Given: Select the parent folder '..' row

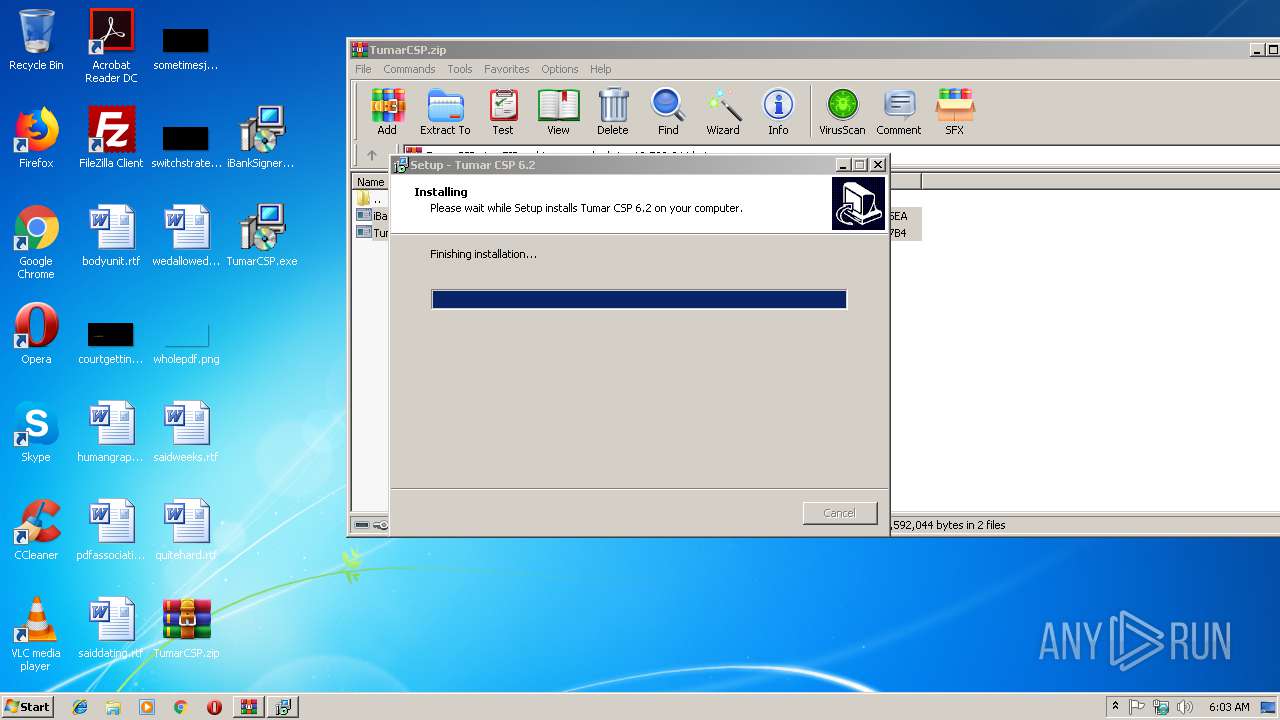Looking at the screenshot, I should point(371,199).
